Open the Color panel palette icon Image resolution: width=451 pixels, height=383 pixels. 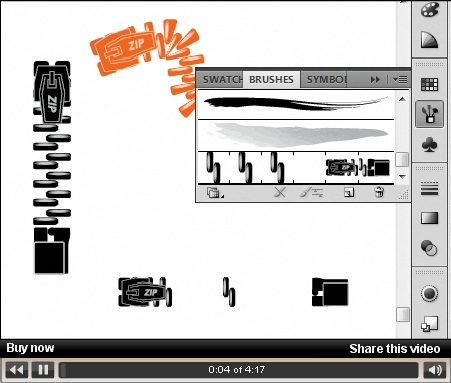pyautogui.click(x=429, y=9)
